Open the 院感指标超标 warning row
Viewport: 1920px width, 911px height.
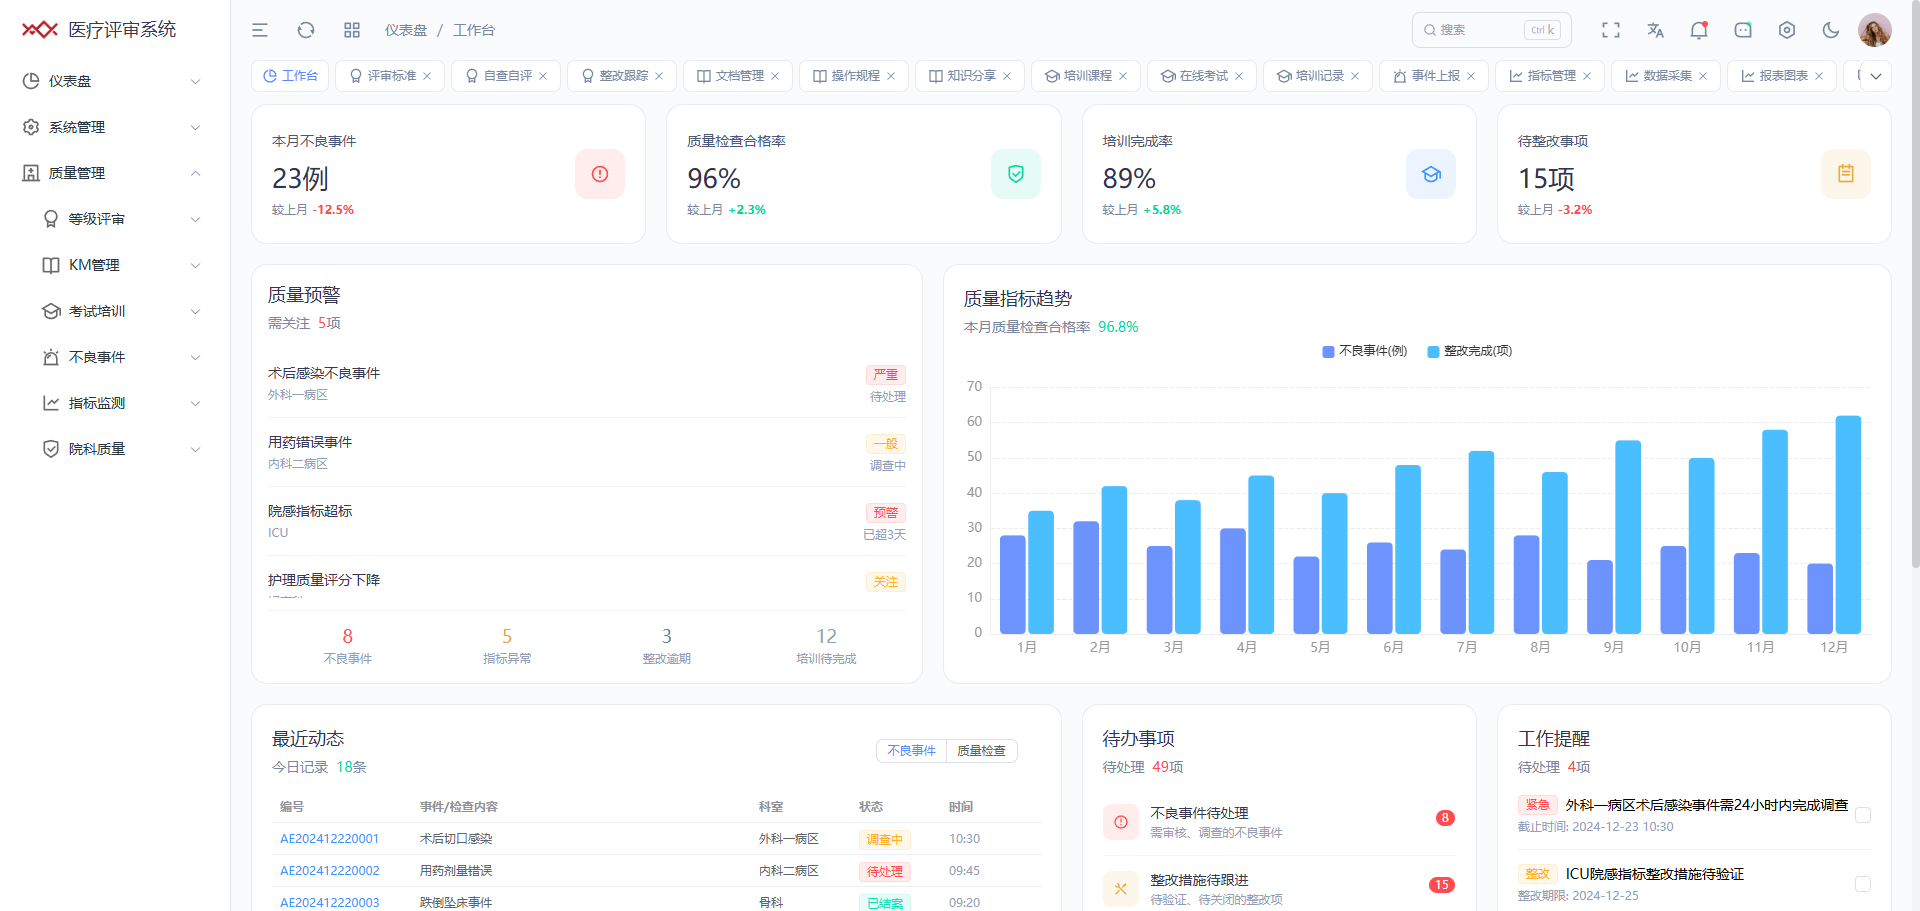tap(587, 522)
